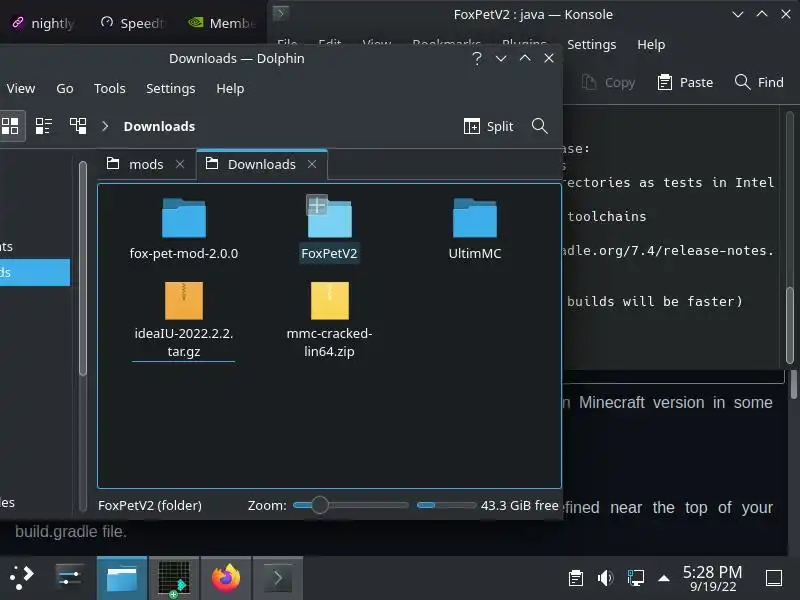Open the Go menu in Dolphin

coord(65,88)
